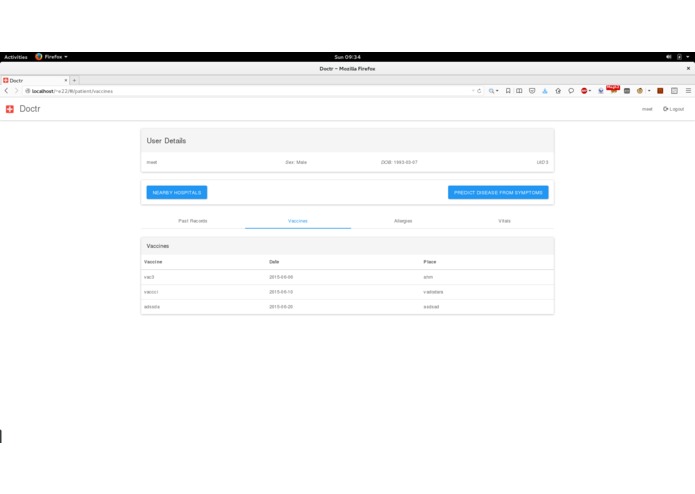
Task: Click the vaccci vaccine cell
Action: coord(151,292)
